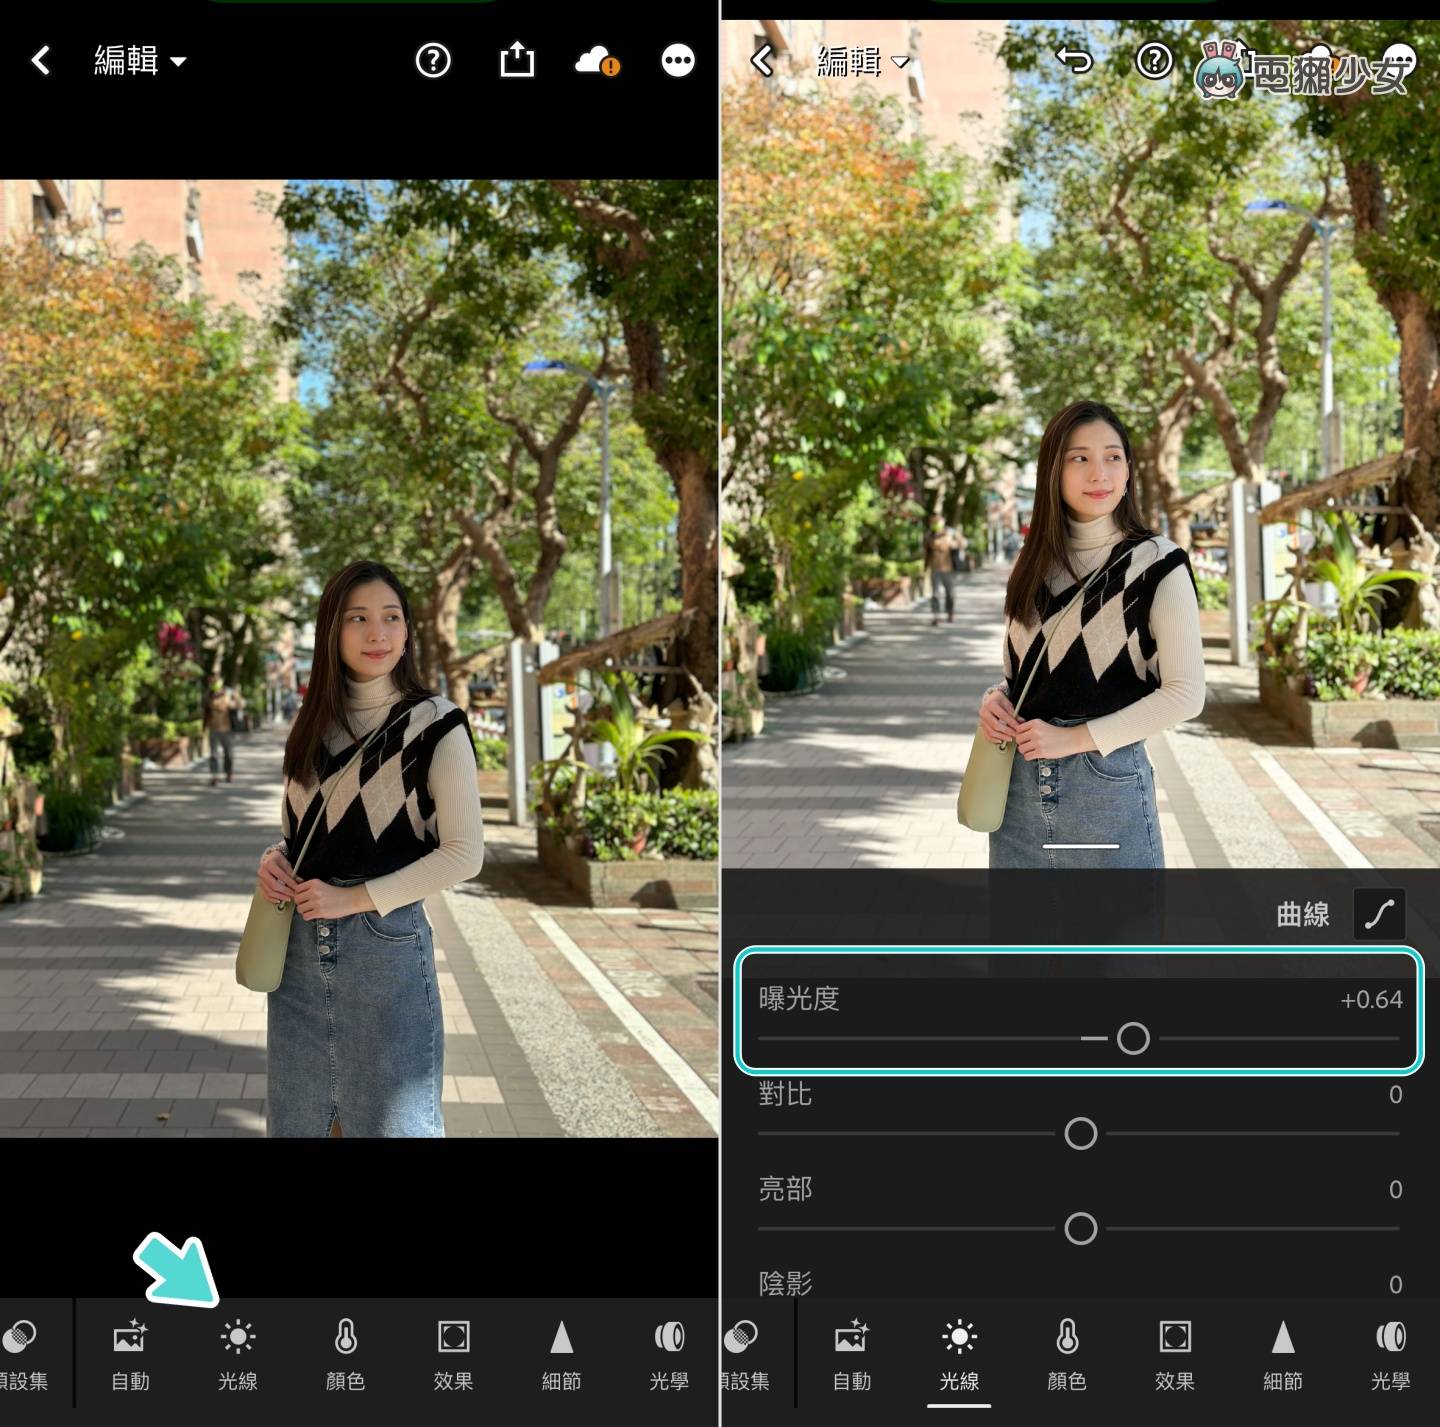Tap active 光線 tab in right screen

tap(959, 1355)
